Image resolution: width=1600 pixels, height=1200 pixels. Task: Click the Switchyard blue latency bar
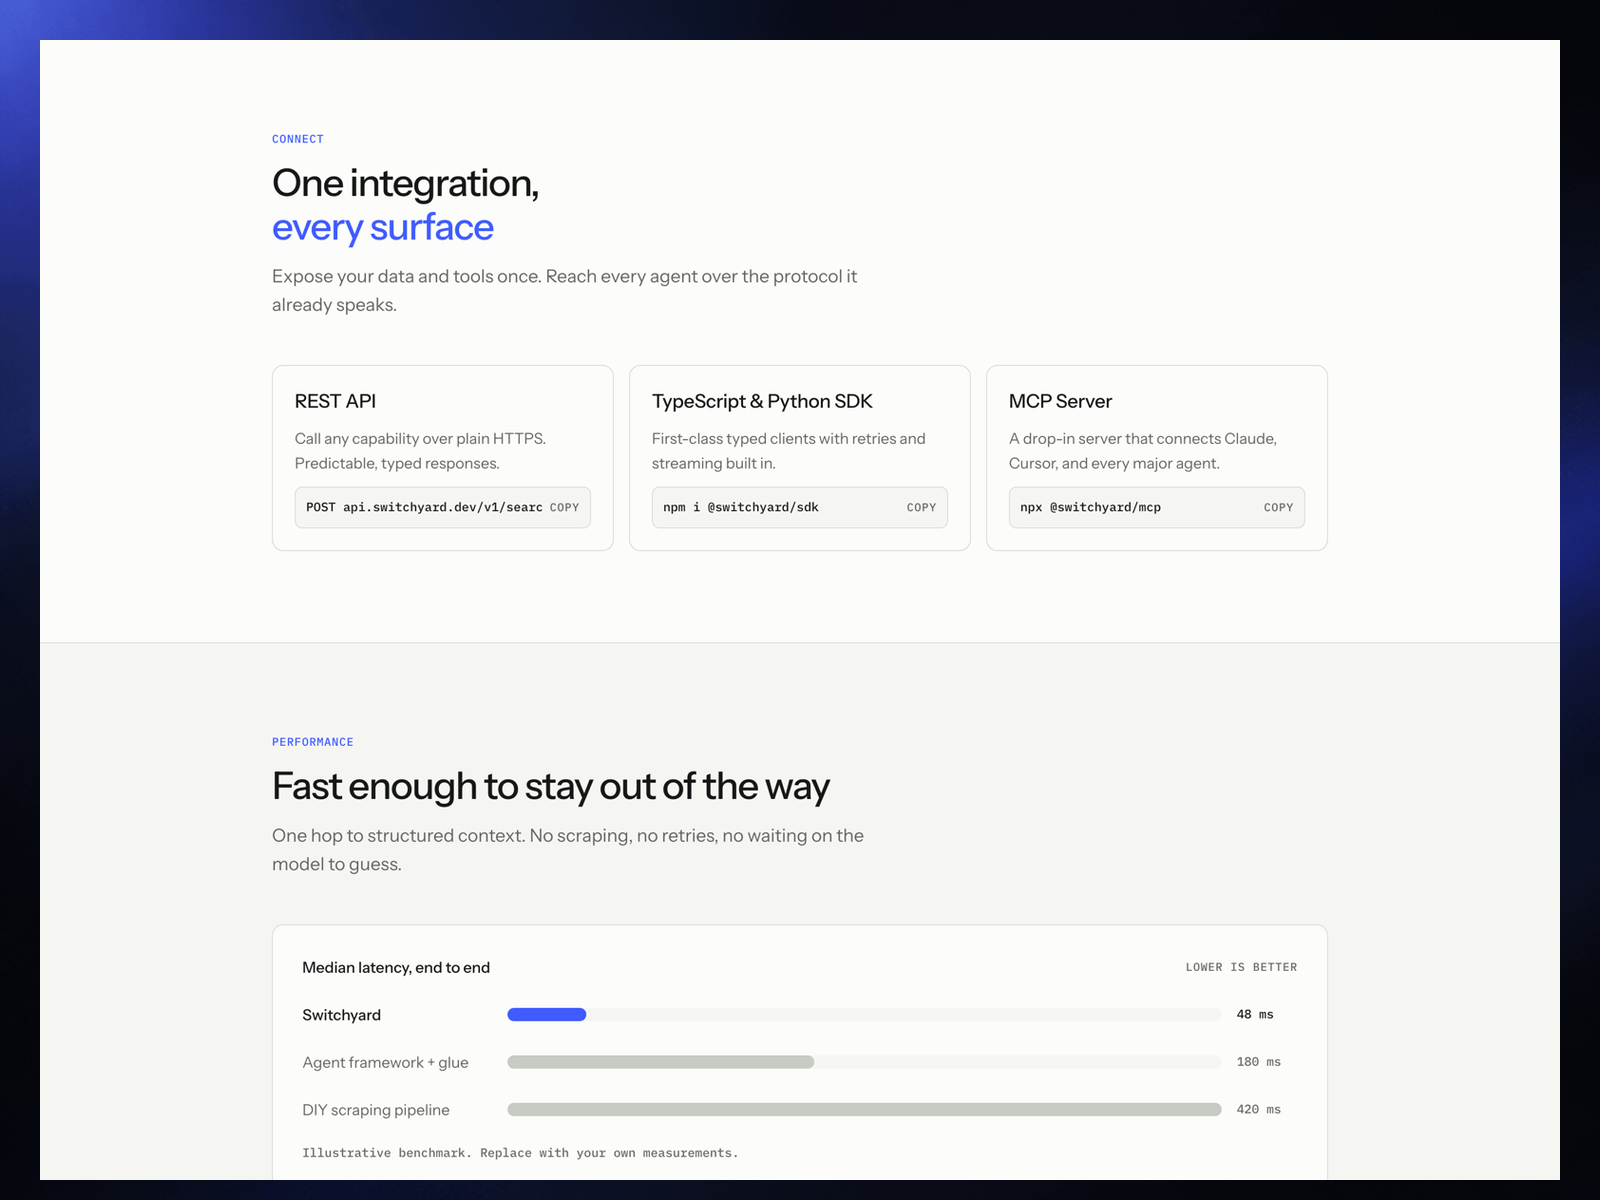[547, 1015]
